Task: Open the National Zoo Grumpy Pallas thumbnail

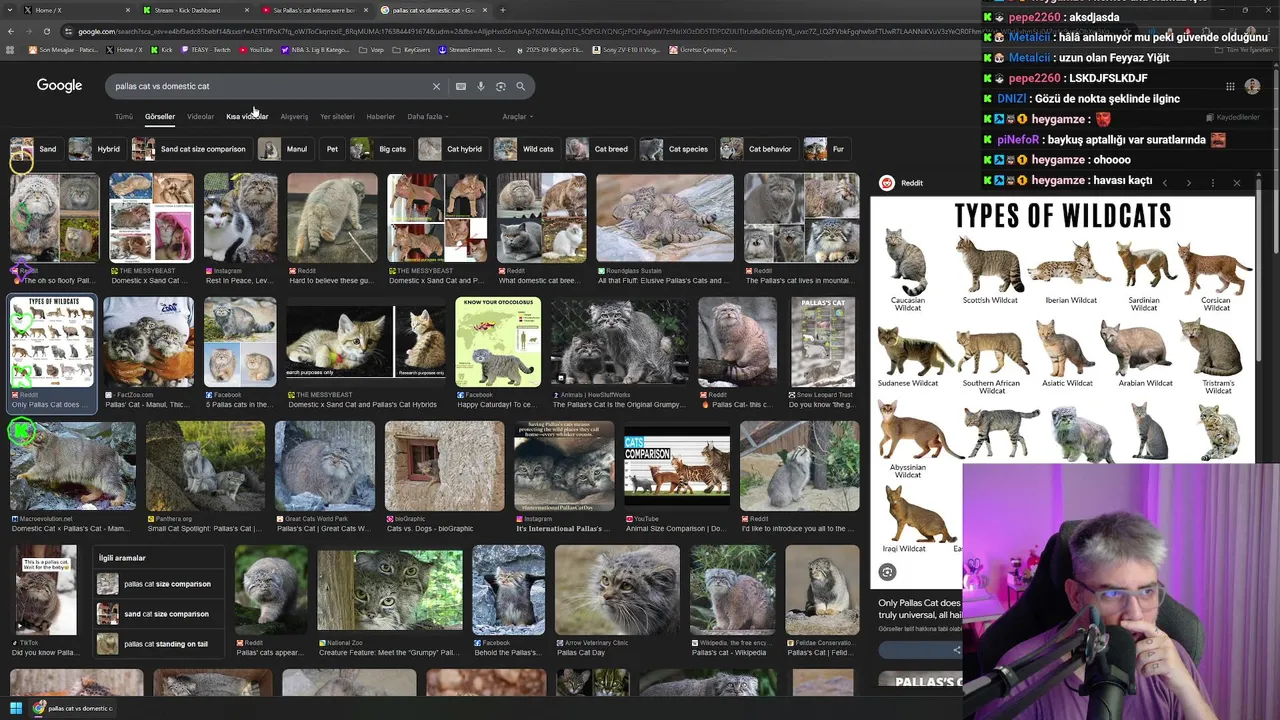Action: tap(390, 590)
